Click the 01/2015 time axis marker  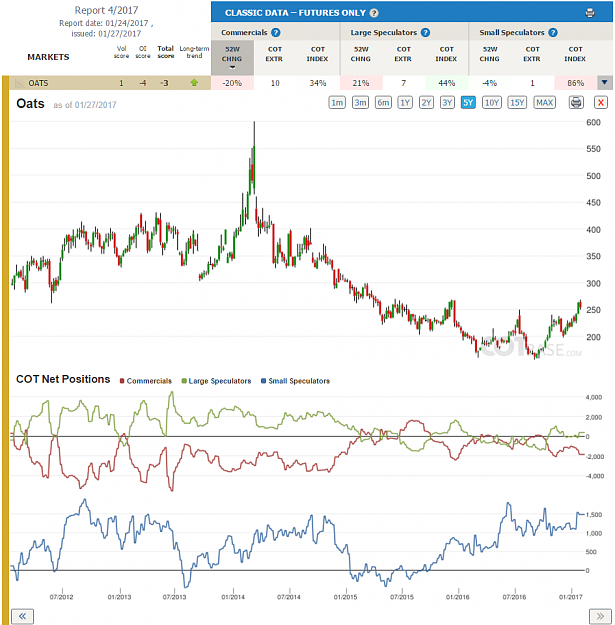pos(346,597)
